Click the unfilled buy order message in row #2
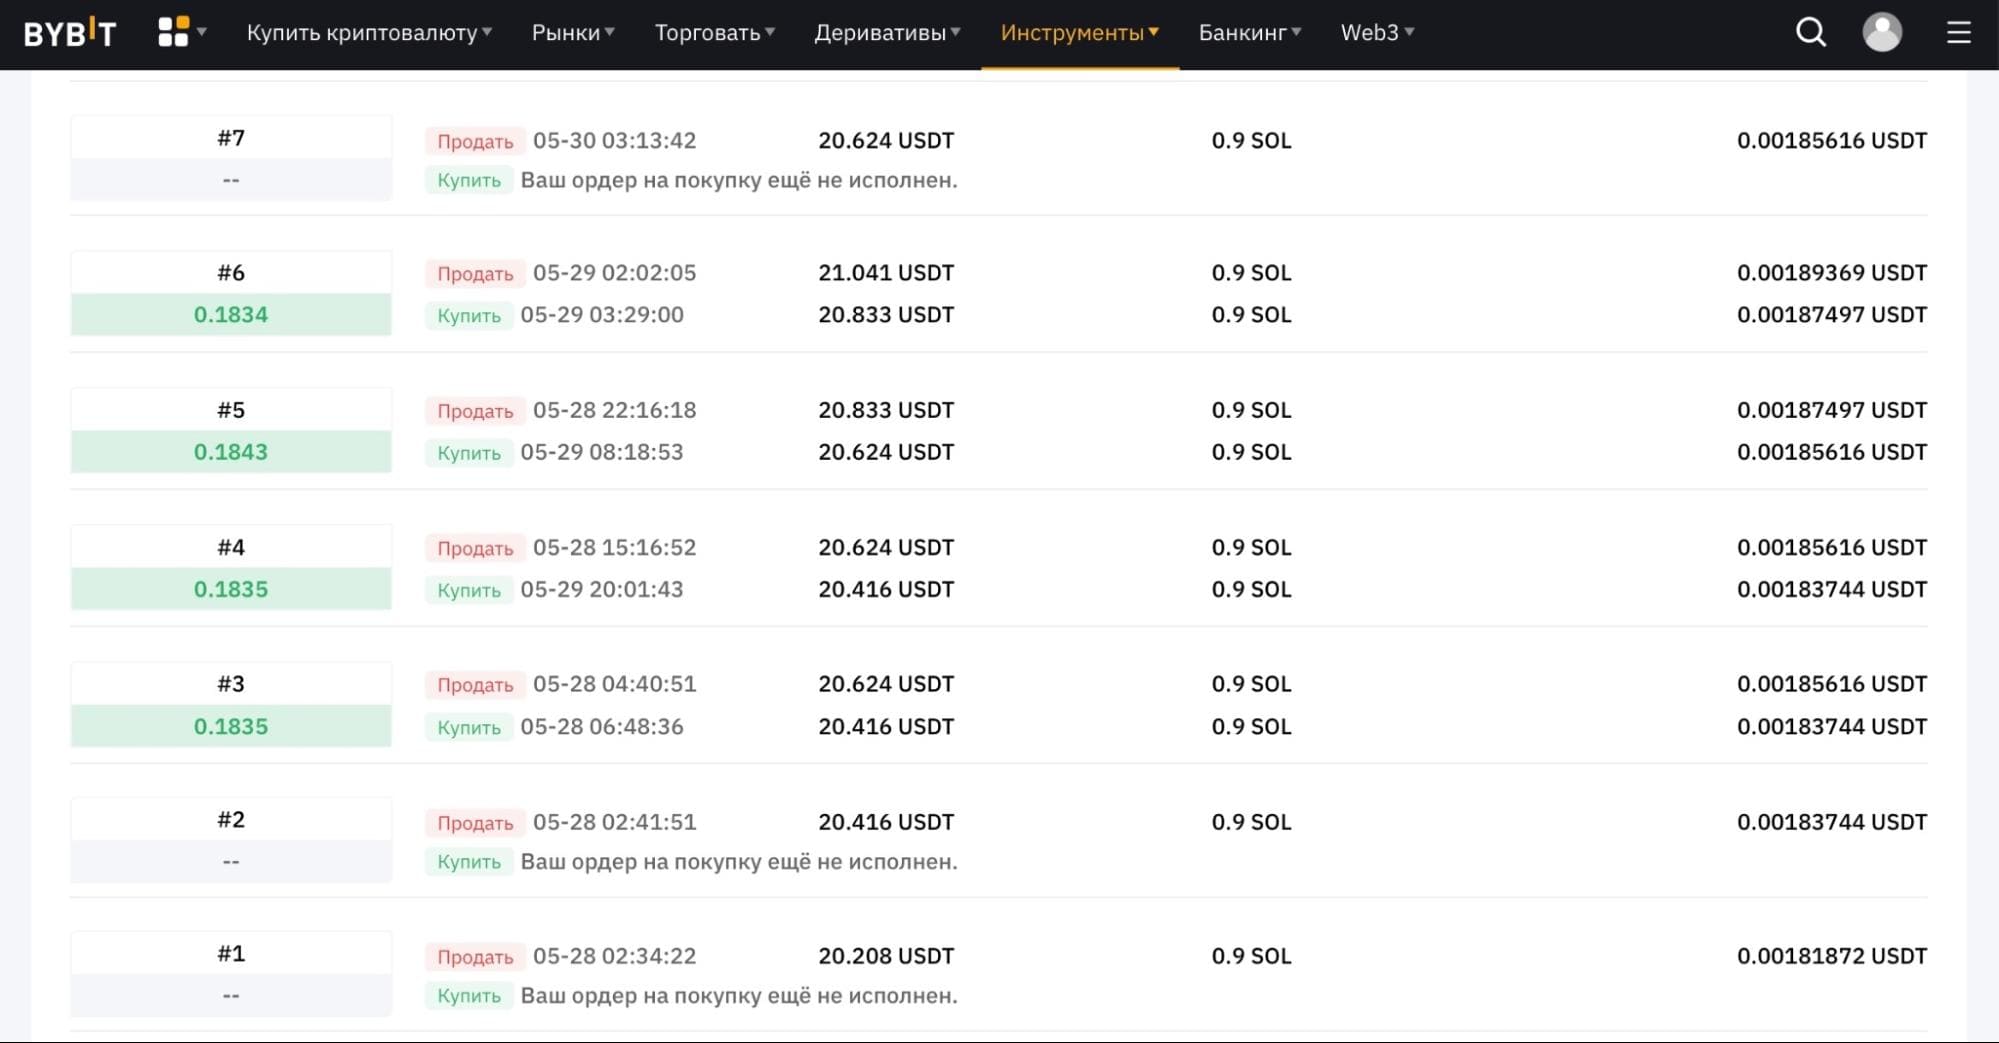 coord(739,862)
